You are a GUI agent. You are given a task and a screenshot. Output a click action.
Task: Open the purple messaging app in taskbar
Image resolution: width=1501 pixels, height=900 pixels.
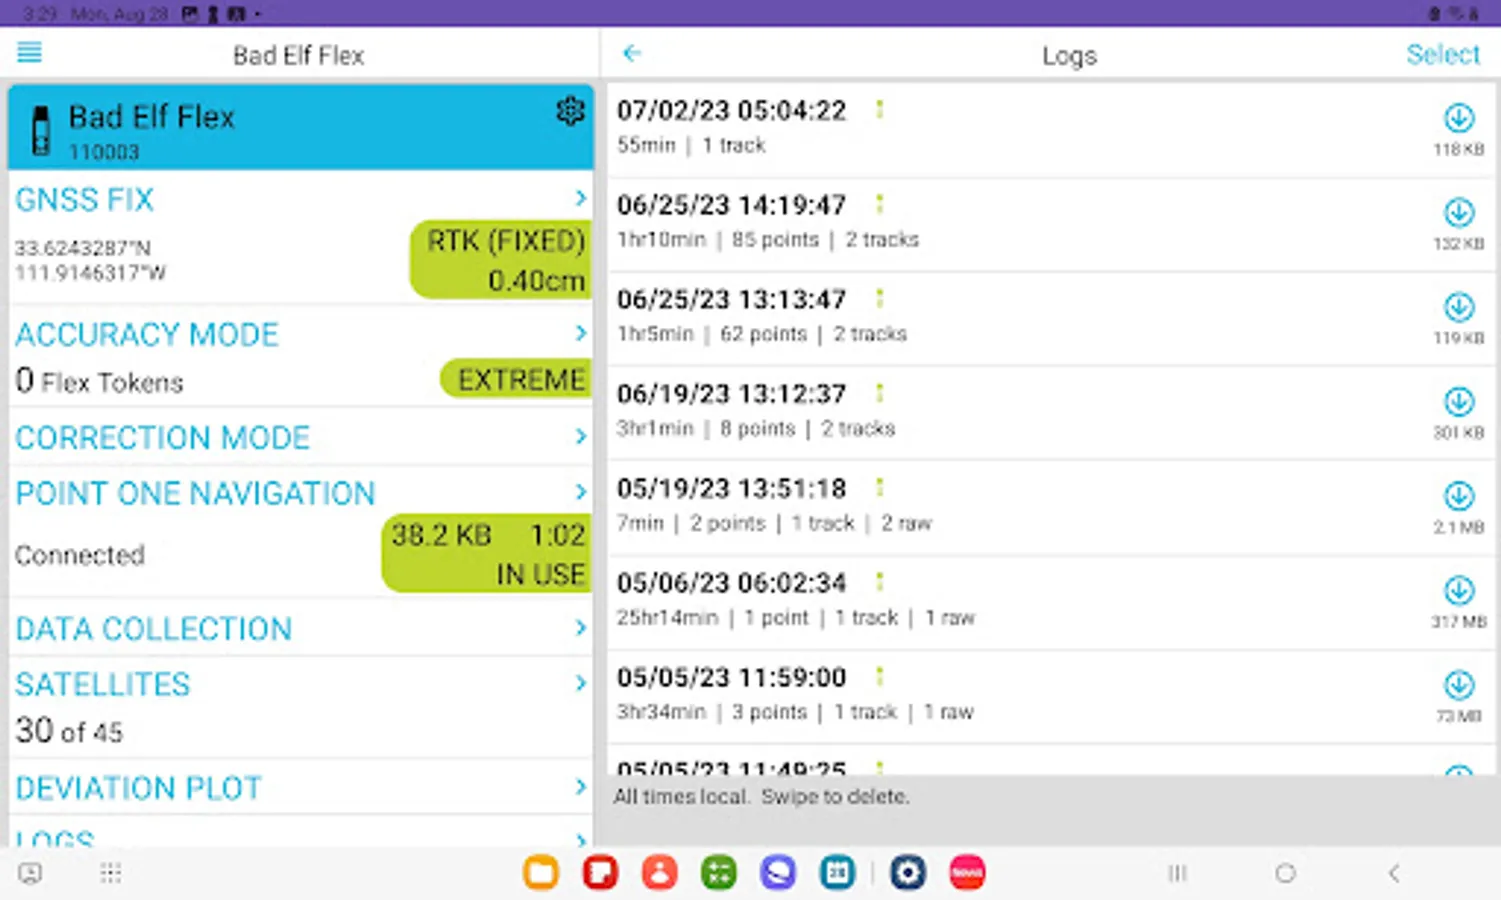click(777, 873)
